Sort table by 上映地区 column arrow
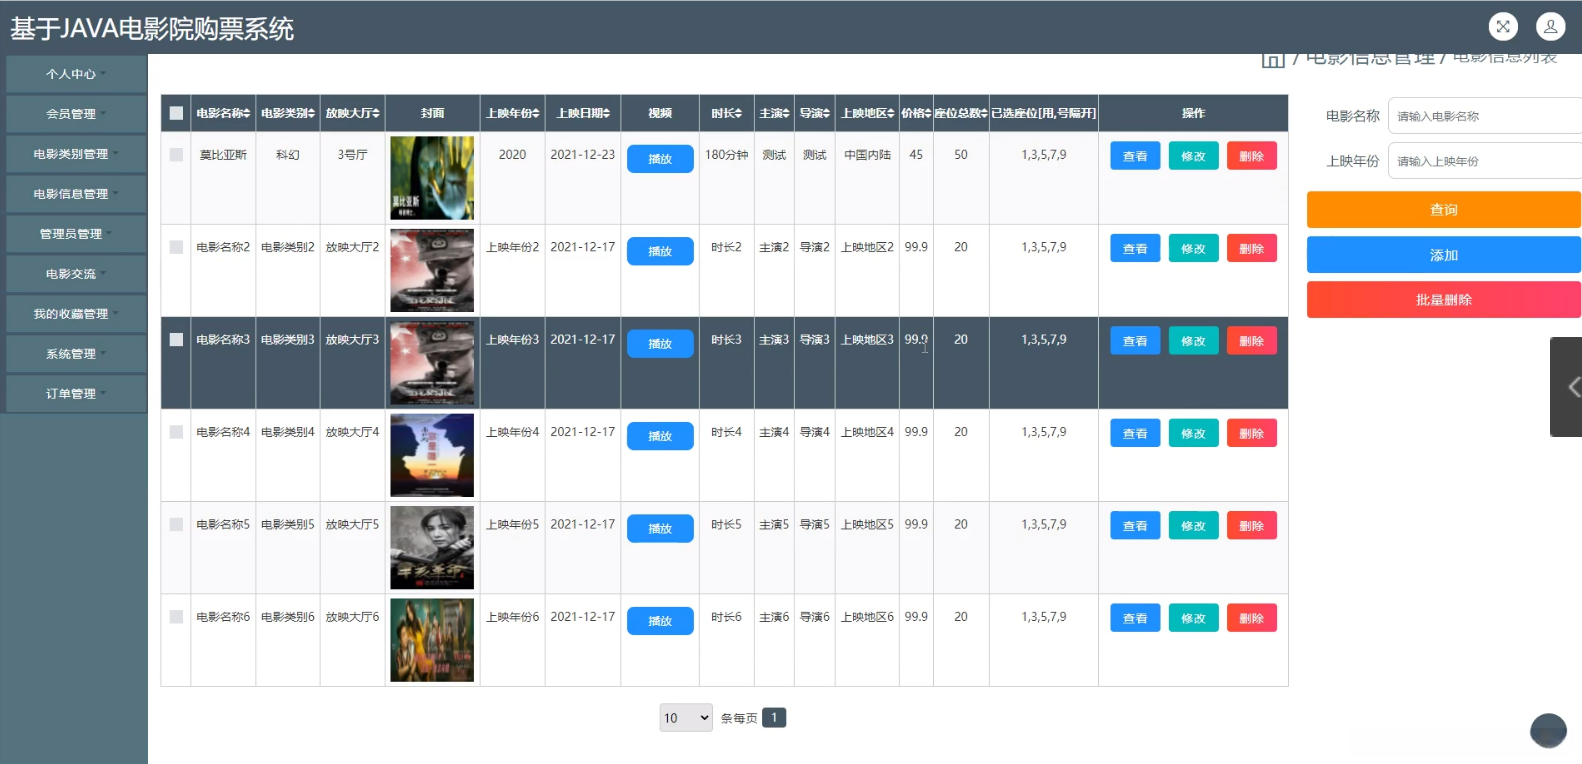This screenshot has width=1582, height=764. click(891, 114)
